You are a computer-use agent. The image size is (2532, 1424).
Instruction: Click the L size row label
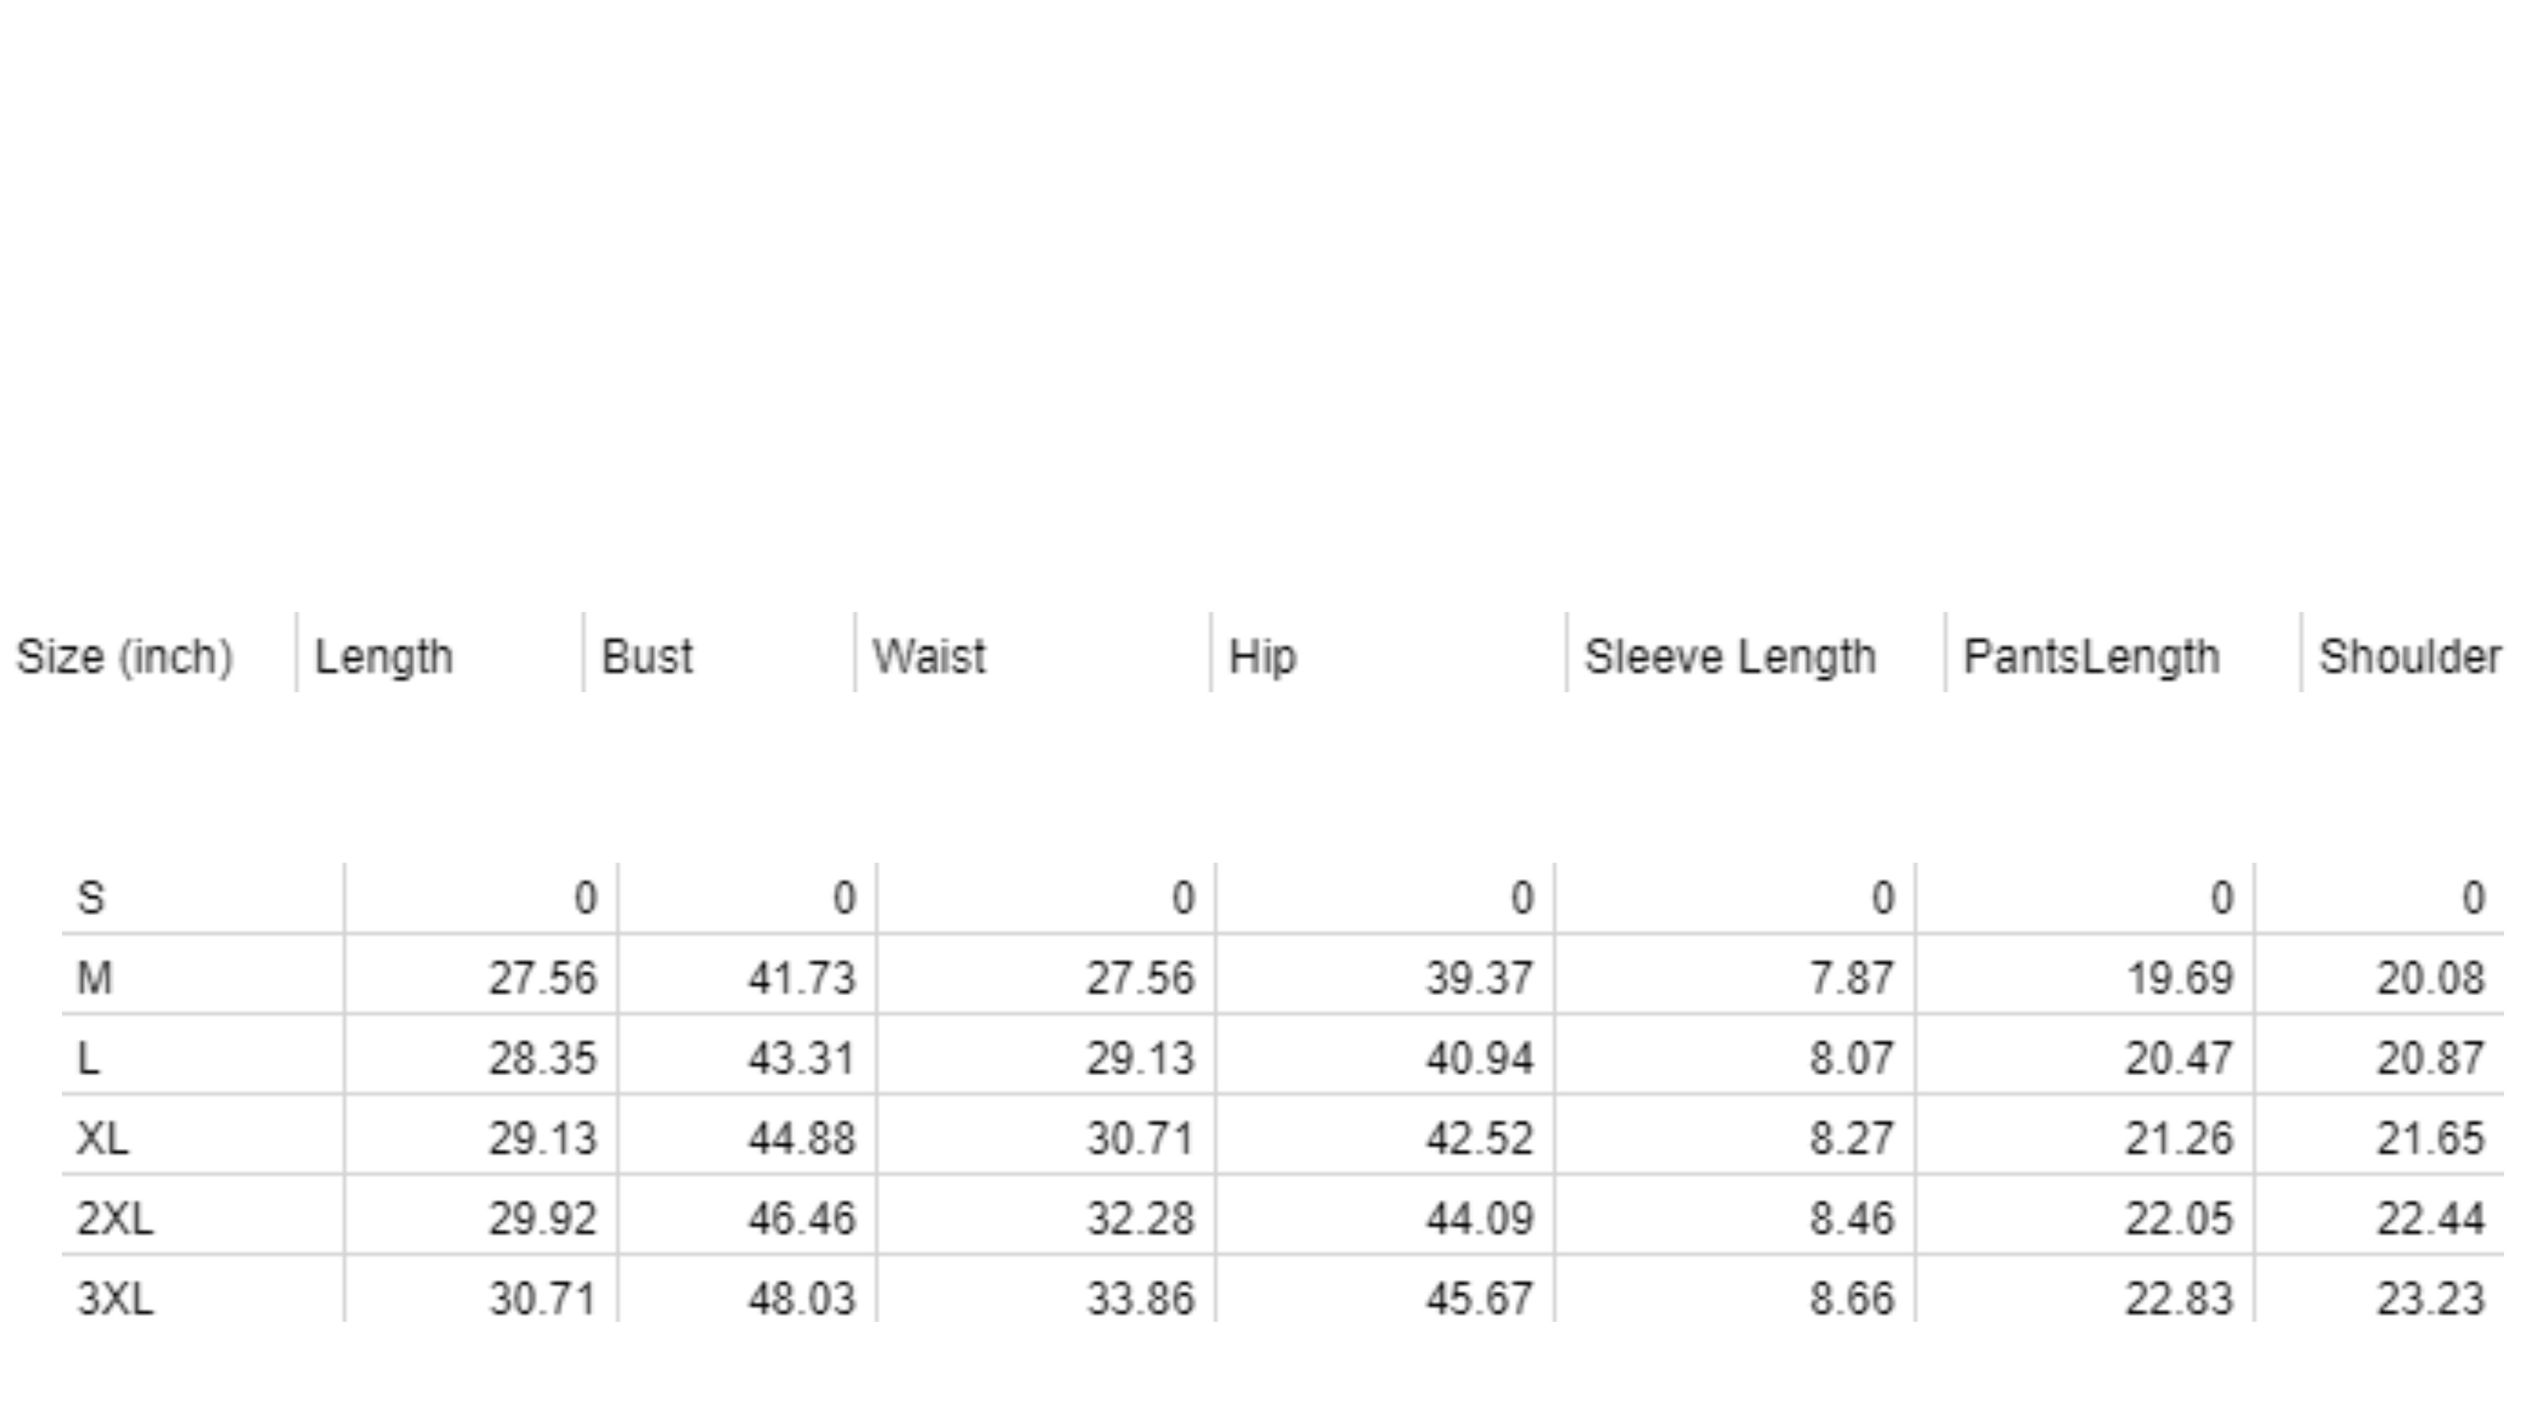point(89,1058)
